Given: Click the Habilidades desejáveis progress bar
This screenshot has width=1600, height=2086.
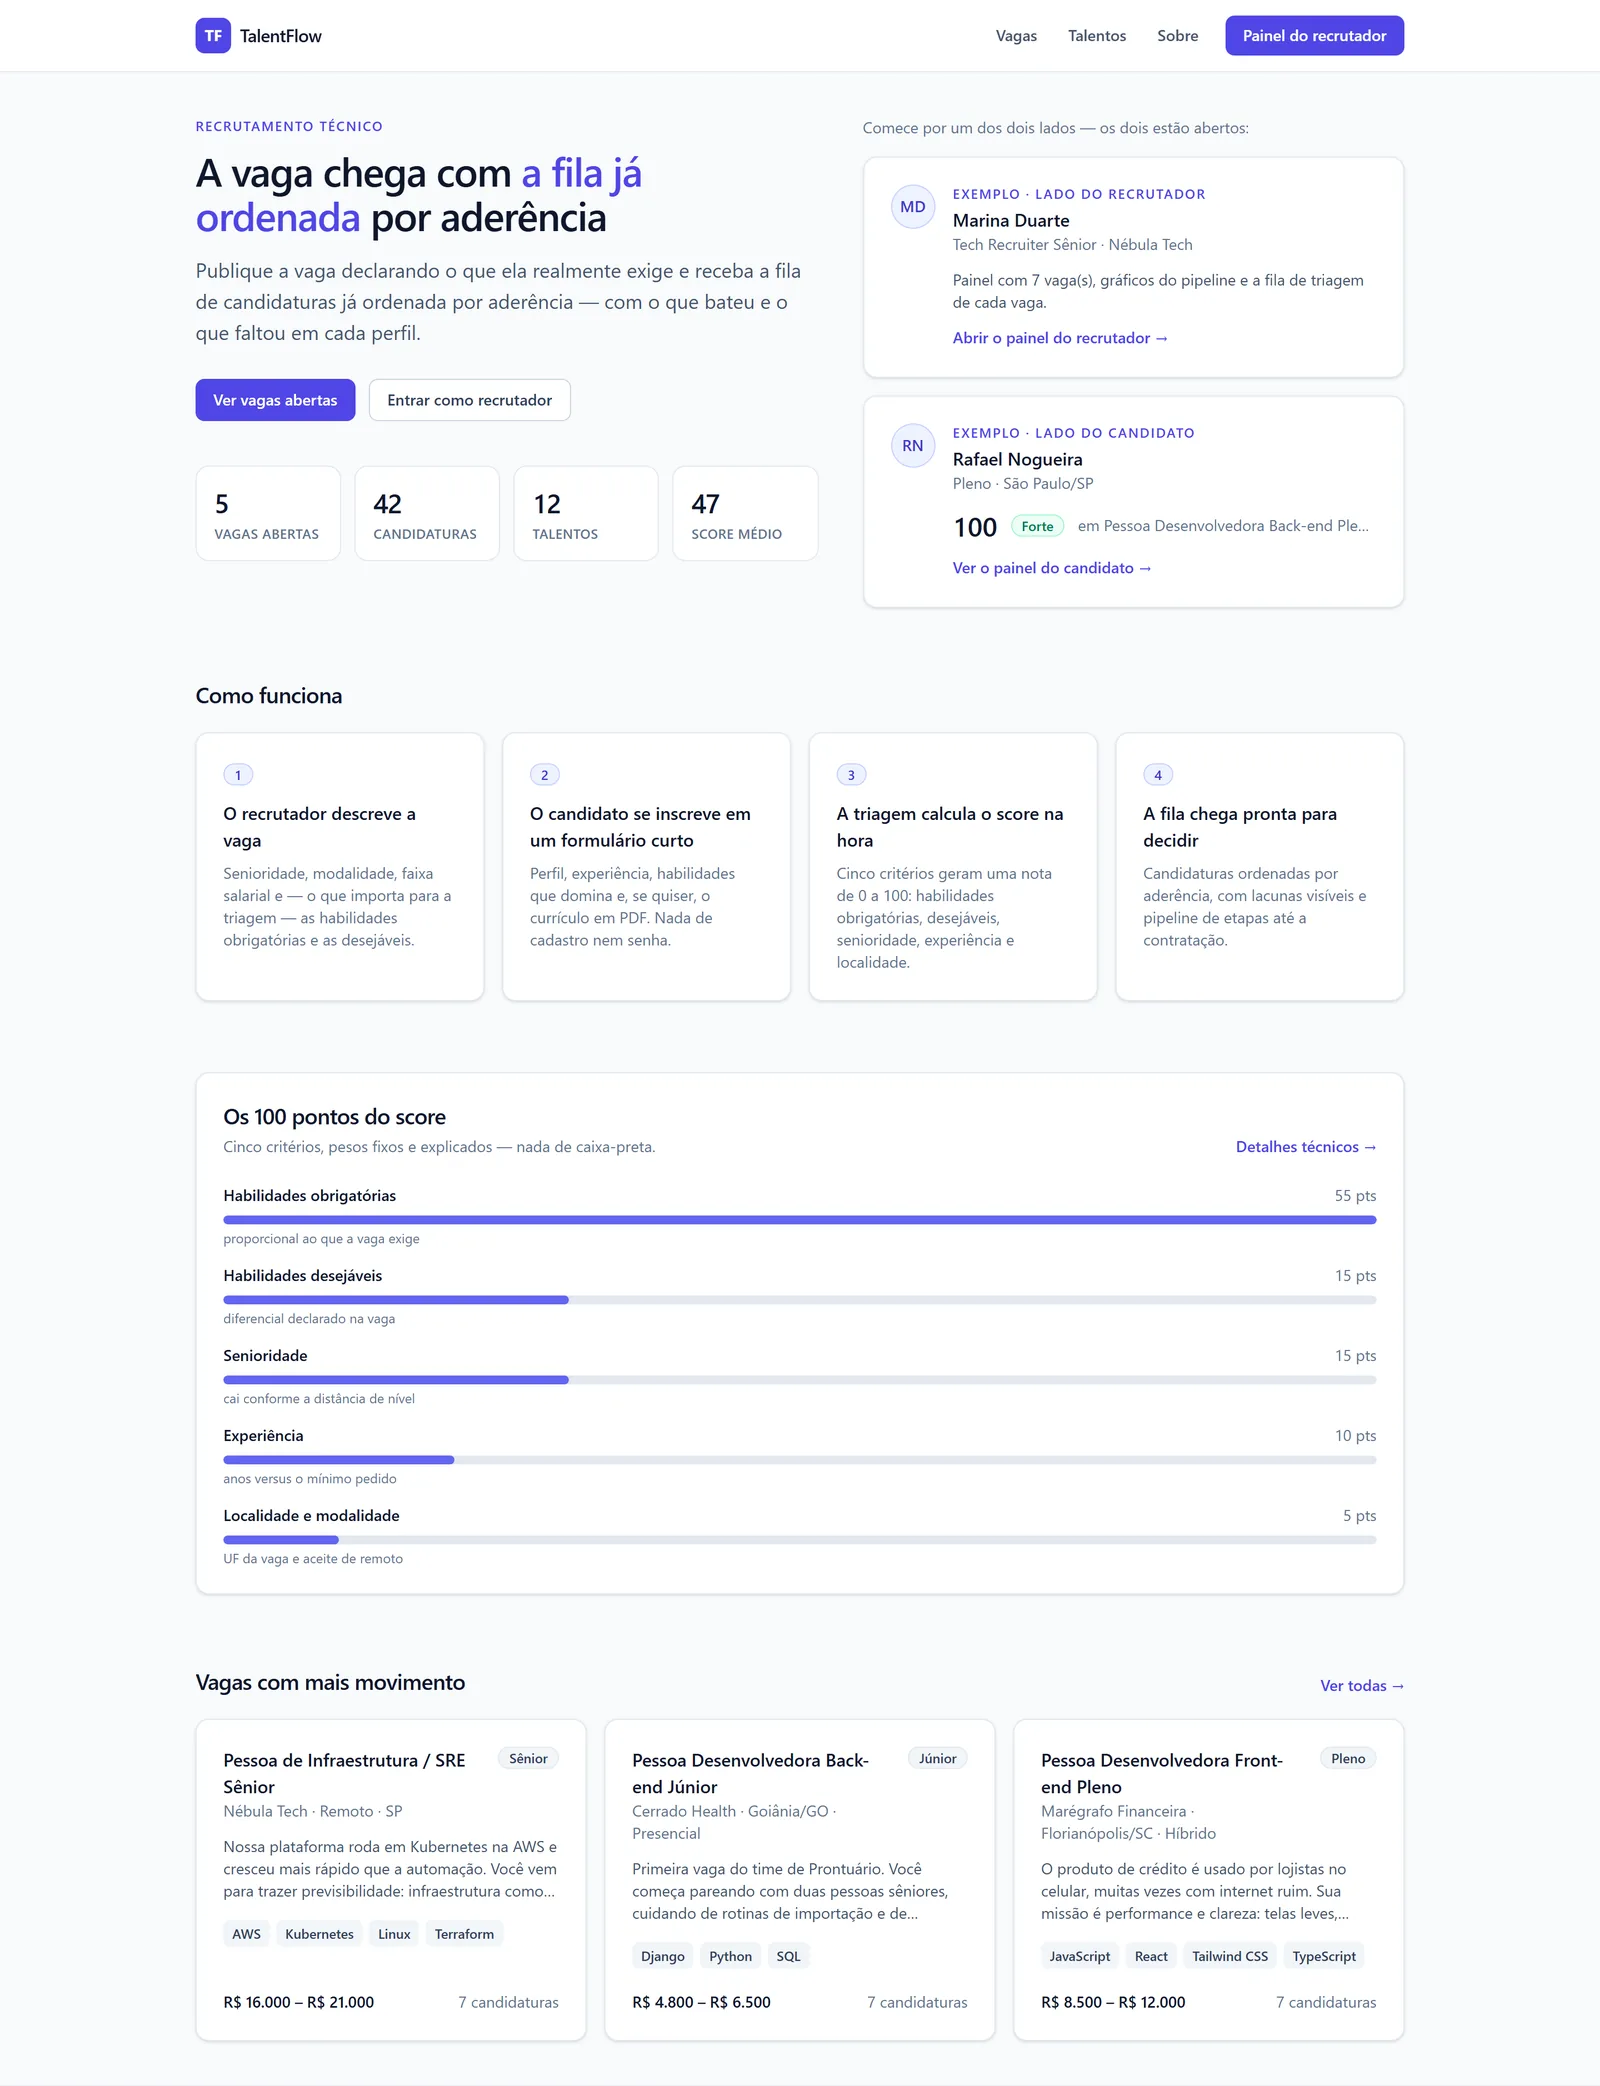Looking at the screenshot, I should 800,1300.
